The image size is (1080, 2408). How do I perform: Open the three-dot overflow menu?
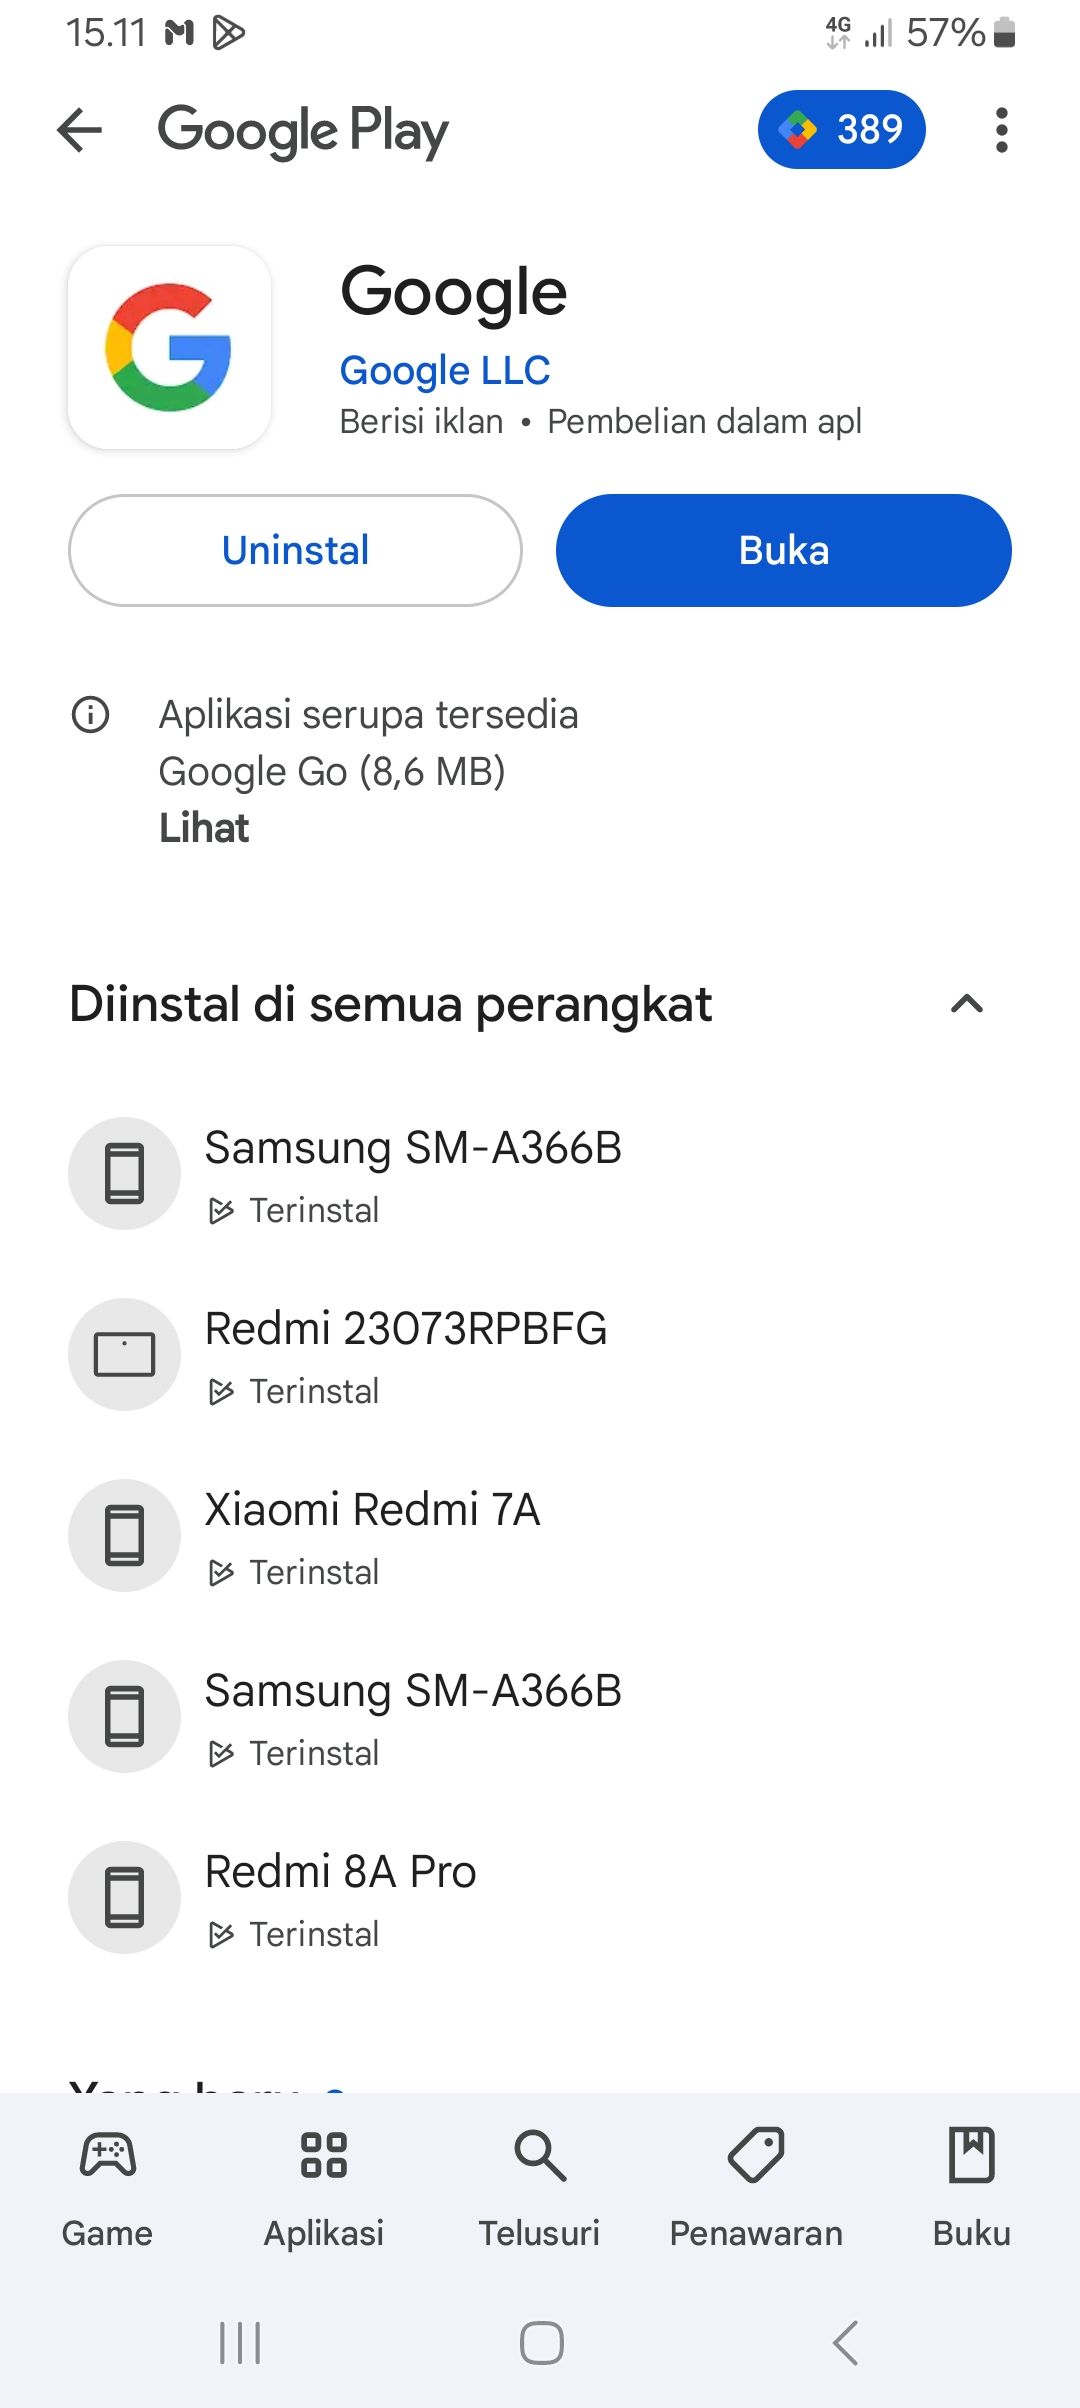[x=1002, y=130]
